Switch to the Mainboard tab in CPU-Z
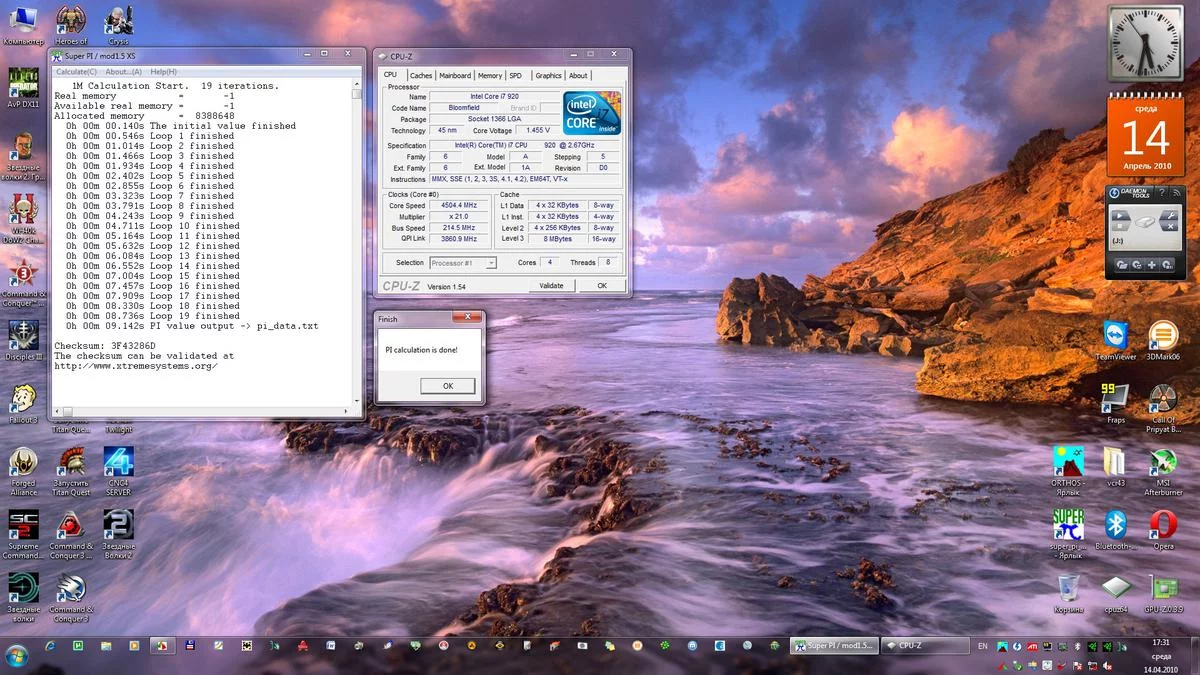The width and height of the screenshot is (1200, 675). click(455, 76)
